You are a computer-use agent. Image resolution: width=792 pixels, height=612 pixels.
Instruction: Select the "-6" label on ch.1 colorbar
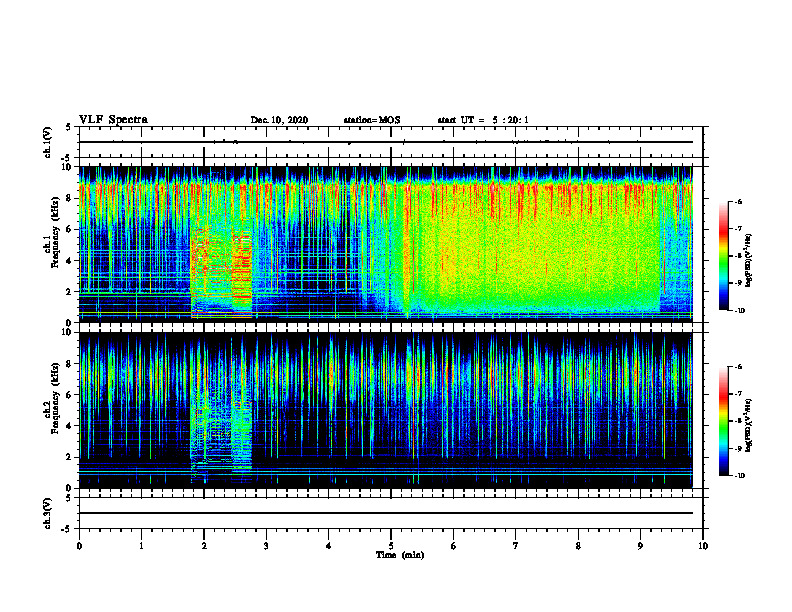pyautogui.click(x=738, y=201)
